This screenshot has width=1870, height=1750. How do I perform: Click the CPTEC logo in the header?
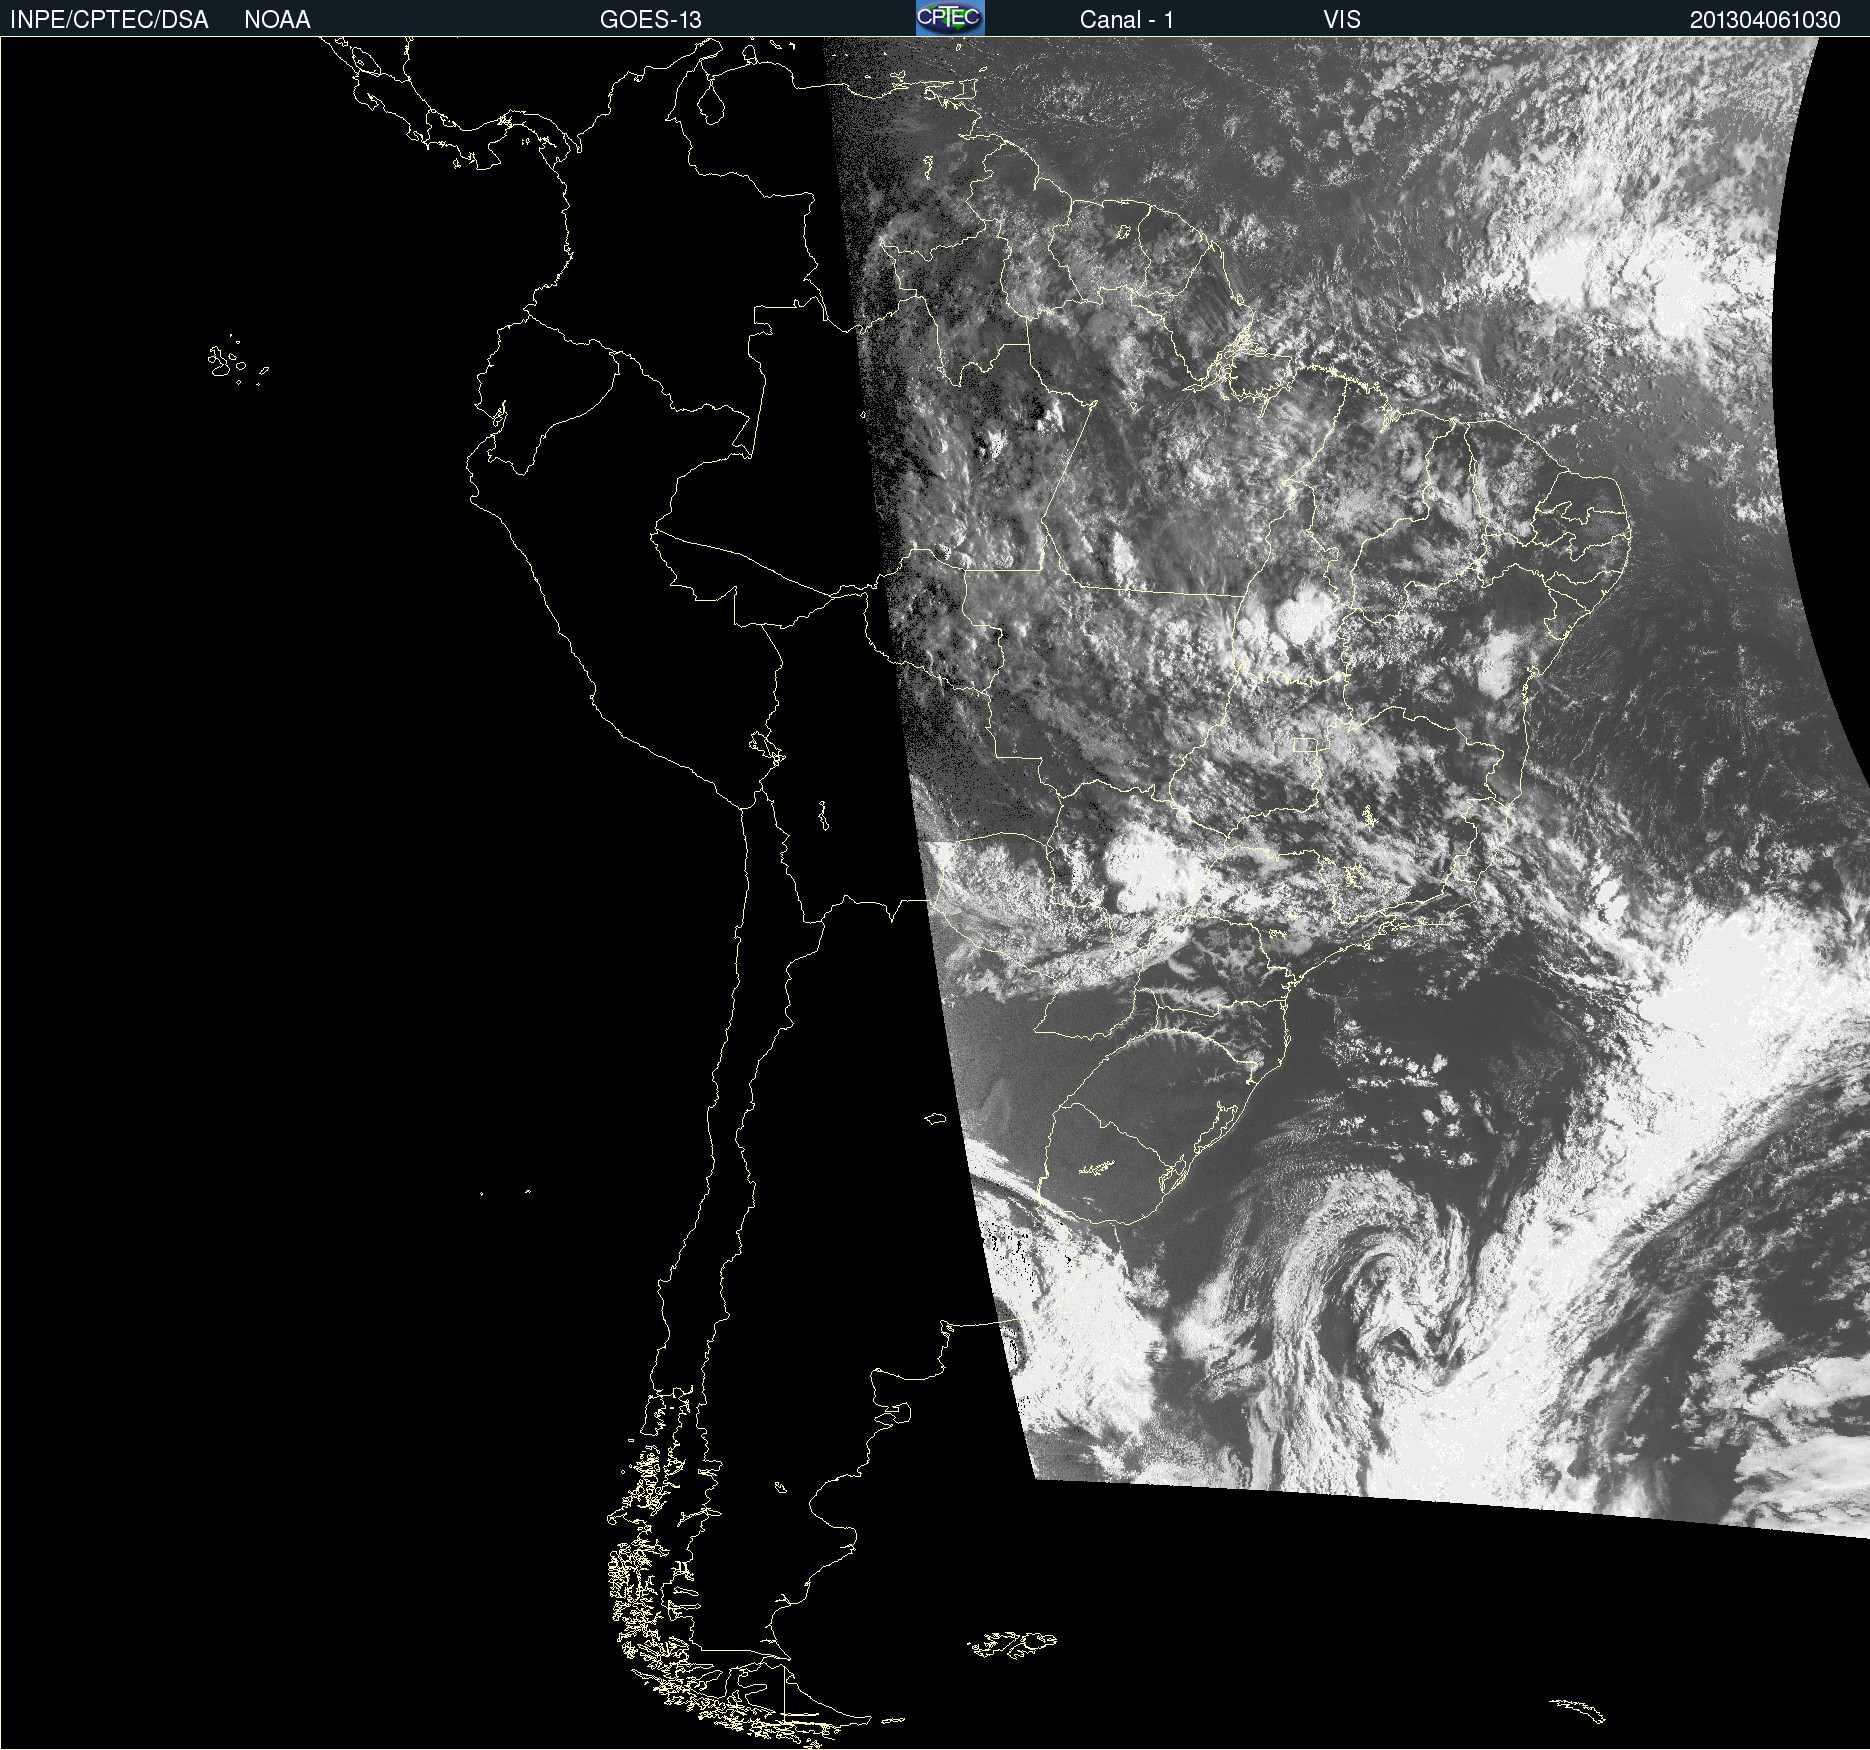[949, 18]
